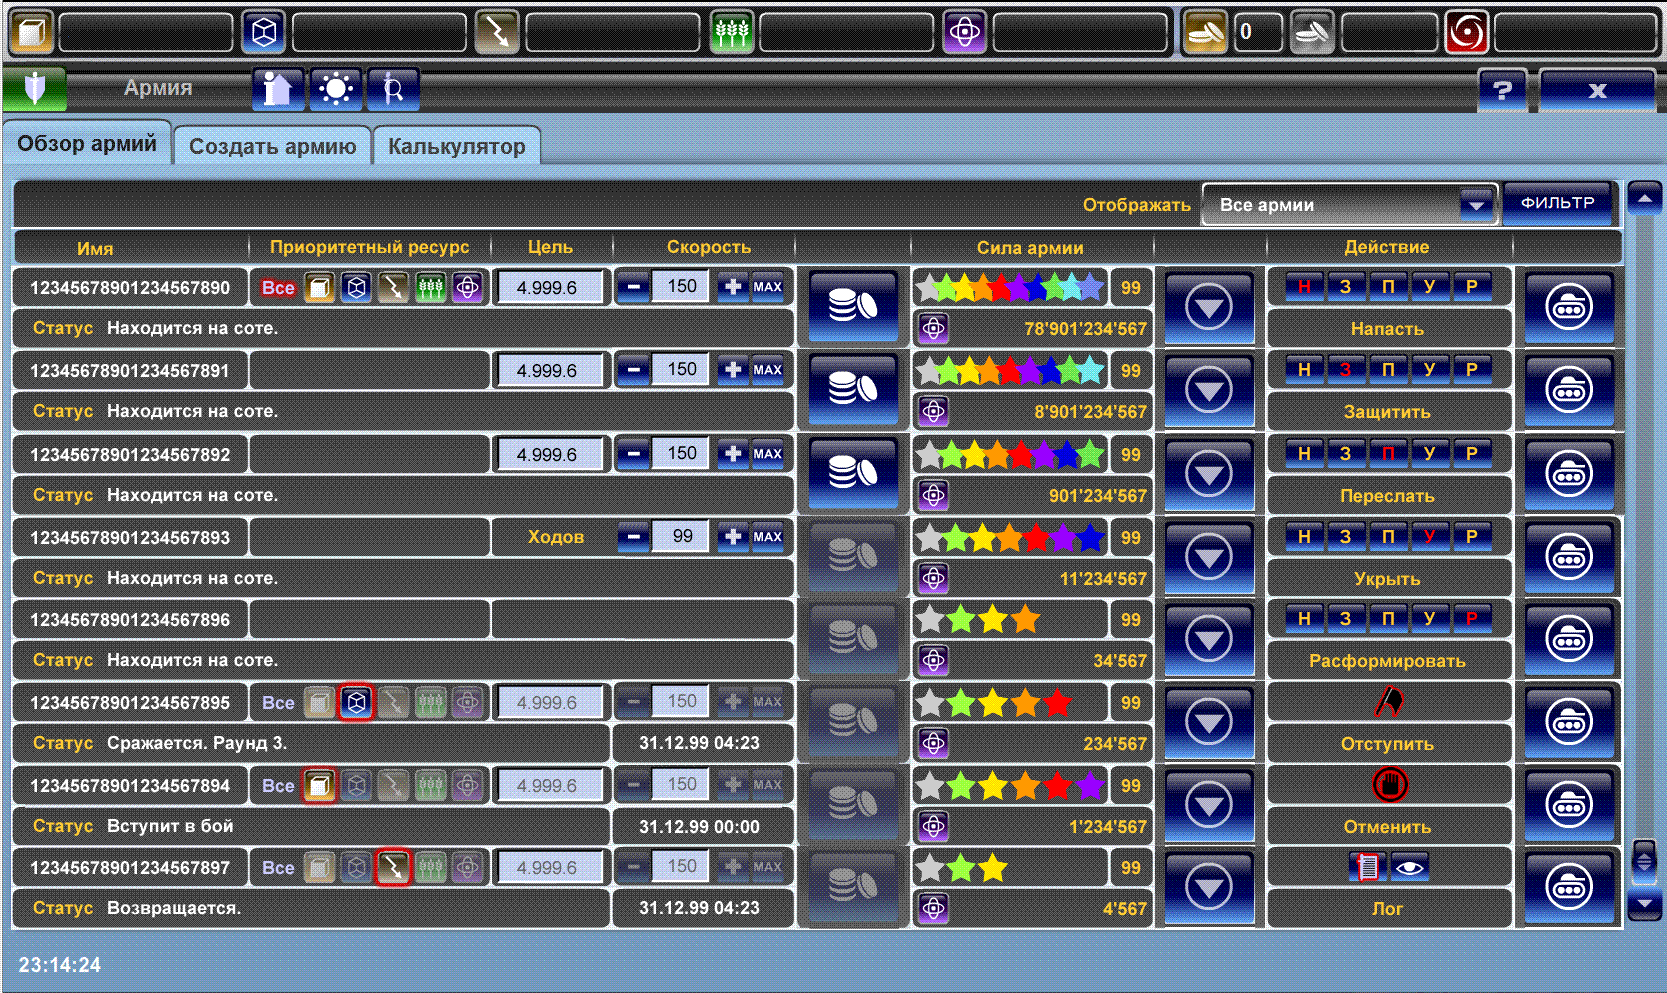1667x993 pixels.
Task: Click the coins button in the first army row
Action: point(852,307)
